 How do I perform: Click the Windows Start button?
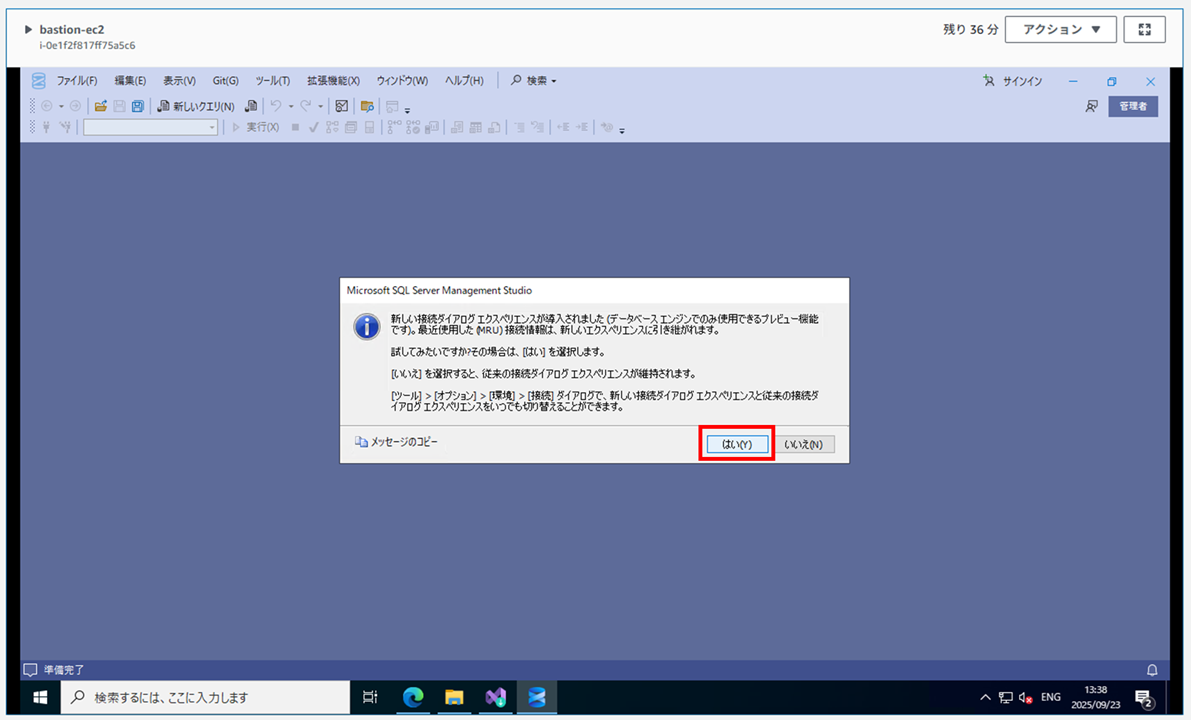click(40, 697)
